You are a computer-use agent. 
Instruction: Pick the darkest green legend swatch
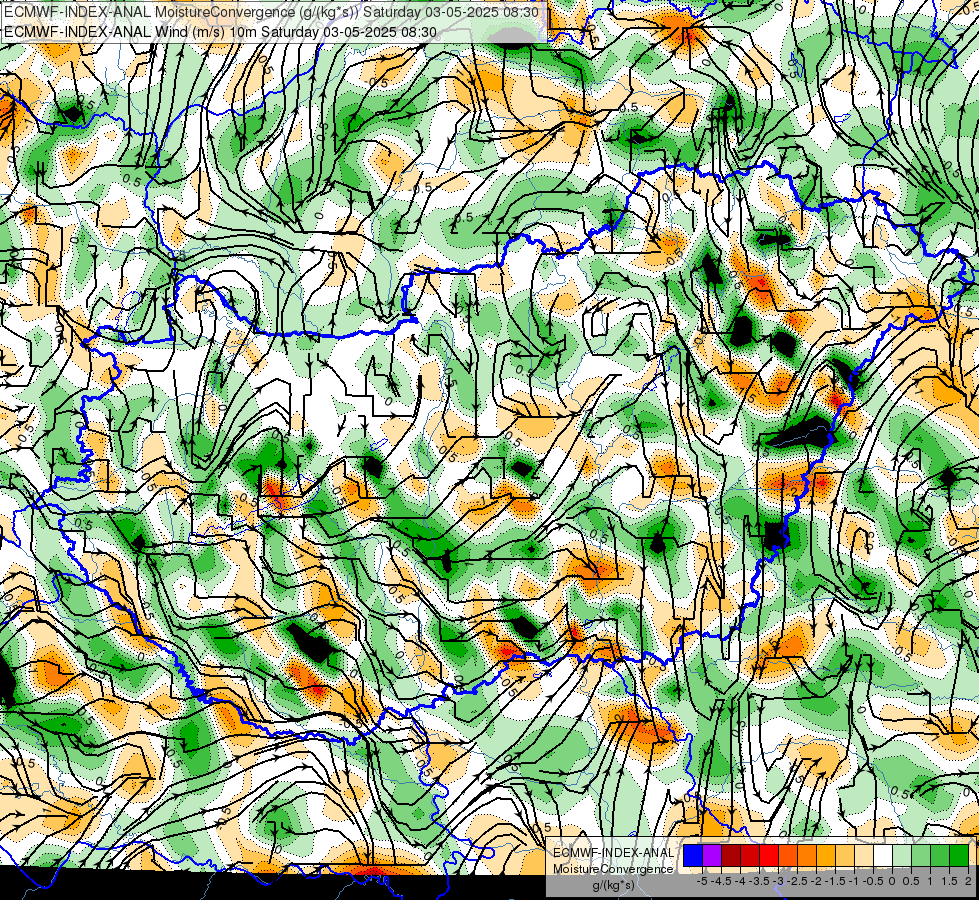959,855
